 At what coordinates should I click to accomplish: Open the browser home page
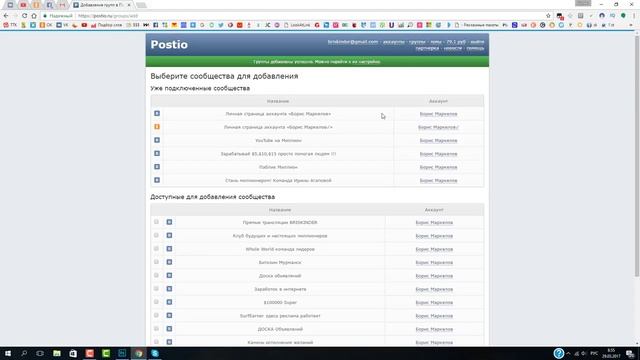(x=34, y=16)
